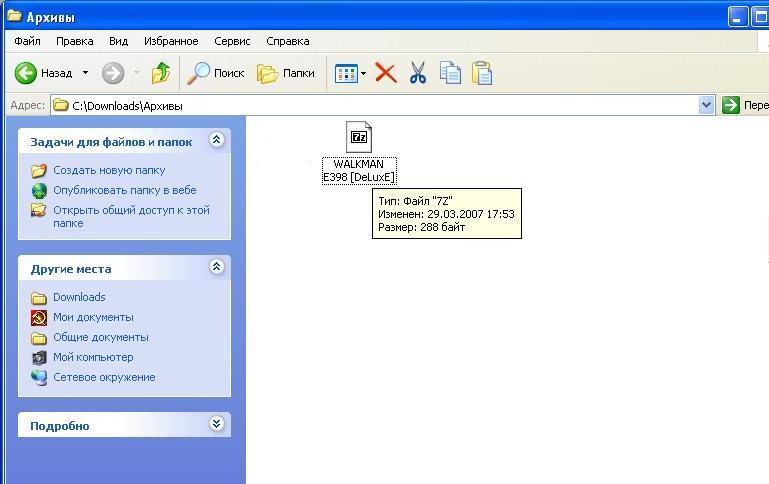Click the WALKMAN E398 [DeLuxE] file name
Viewport: 769px width, 484px height.
click(x=359, y=171)
